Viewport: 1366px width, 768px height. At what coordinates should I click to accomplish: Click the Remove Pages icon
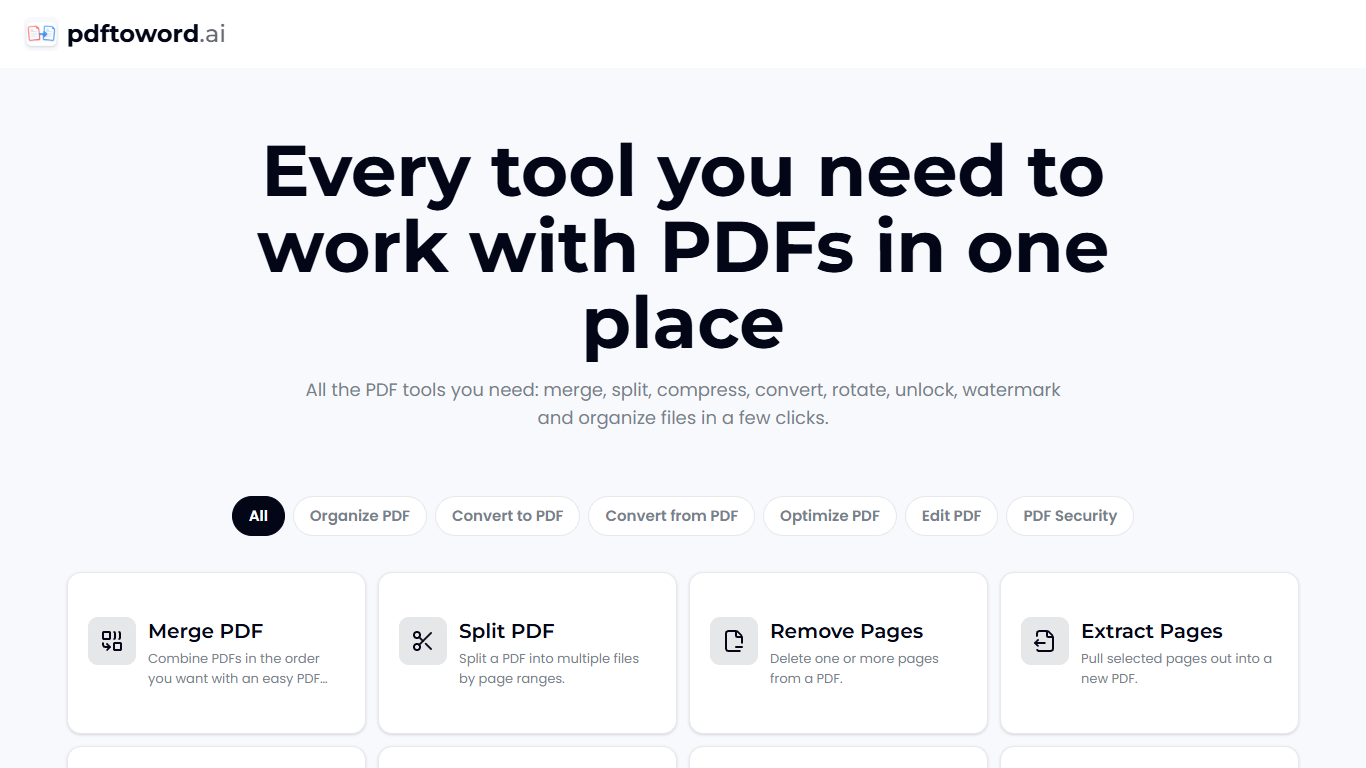click(734, 641)
